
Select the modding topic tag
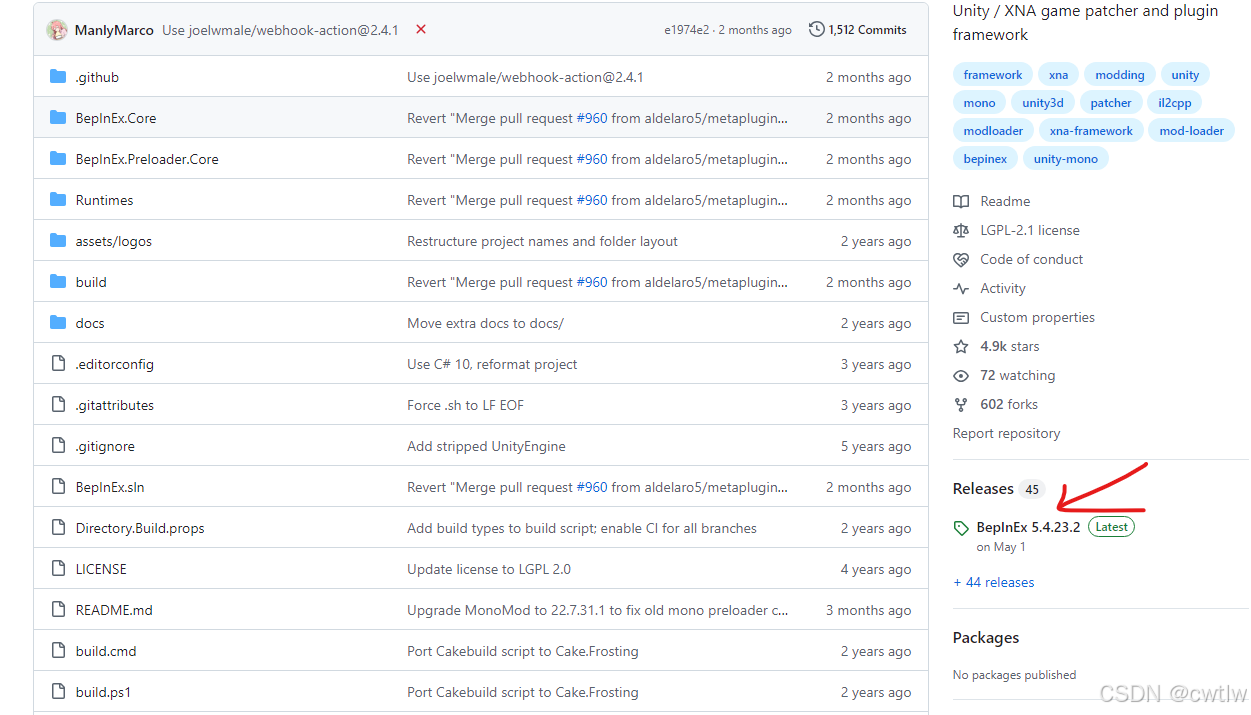[x=1120, y=75]
